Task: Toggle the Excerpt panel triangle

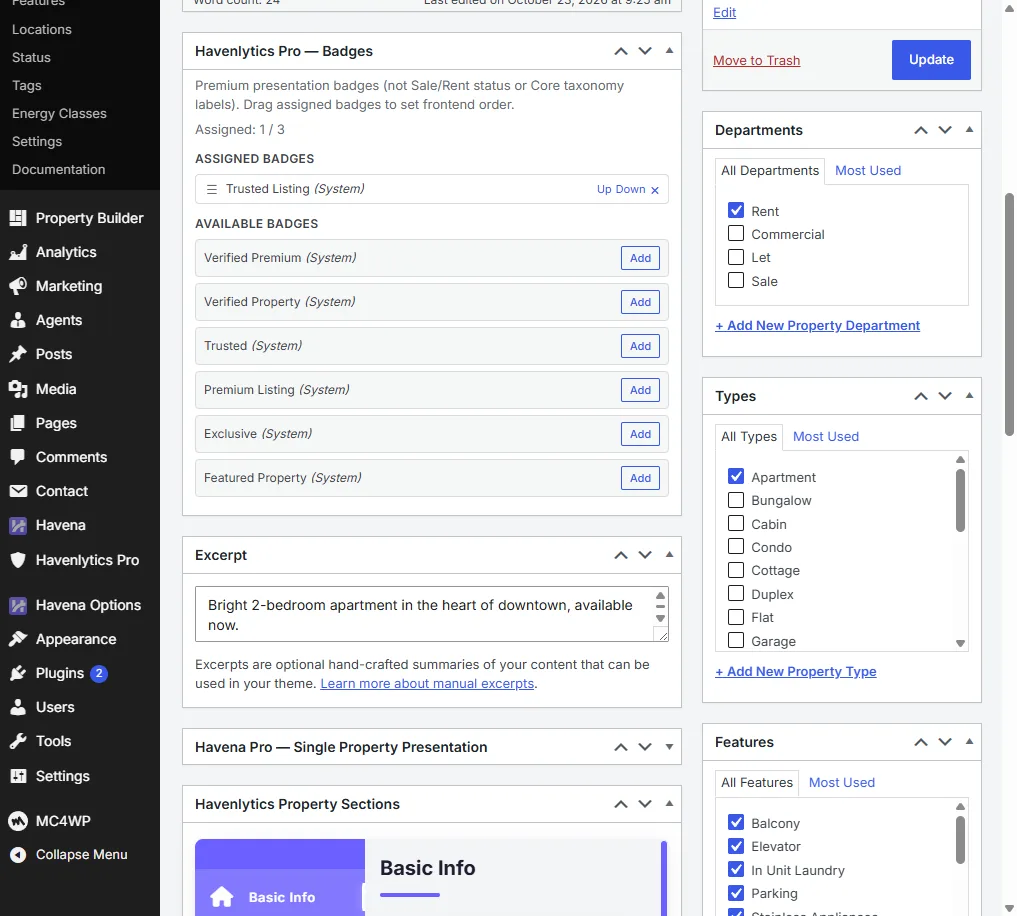Action: click(669, 555)
